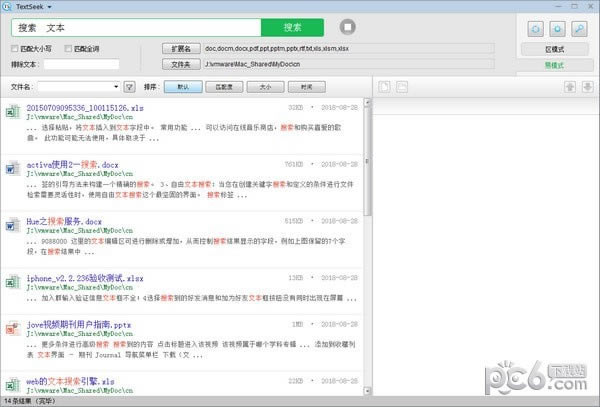Sort results by 大小 size

pos(265,87)
